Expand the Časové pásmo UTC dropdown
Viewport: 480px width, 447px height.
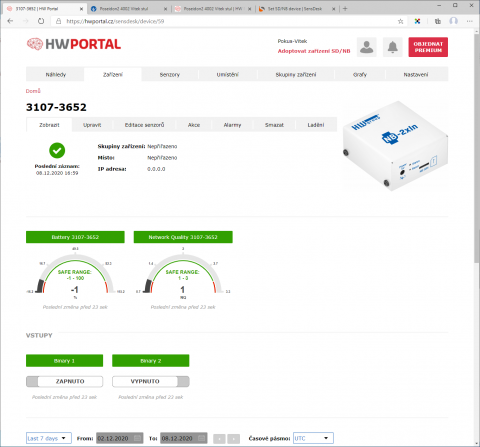(x=313, y=438)
